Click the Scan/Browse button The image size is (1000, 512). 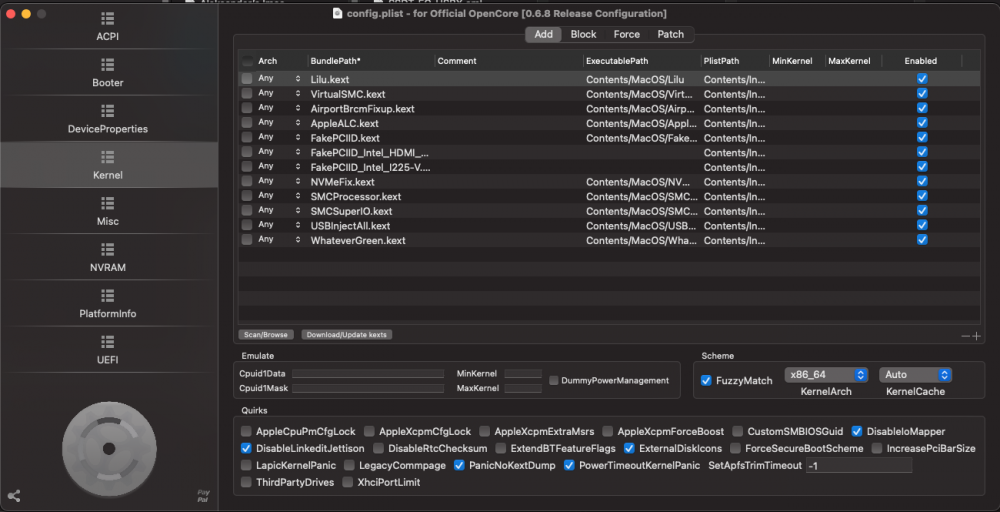[266, 335]
